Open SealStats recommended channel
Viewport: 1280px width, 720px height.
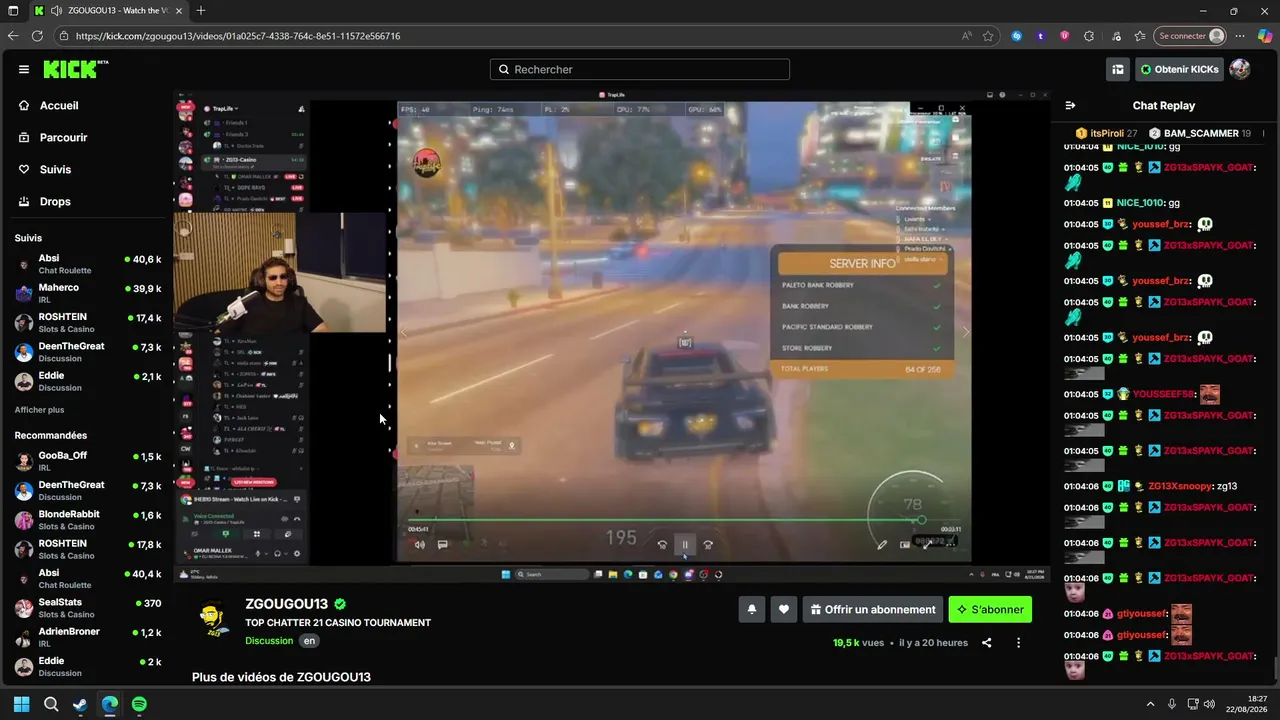(x=87, y=608)
